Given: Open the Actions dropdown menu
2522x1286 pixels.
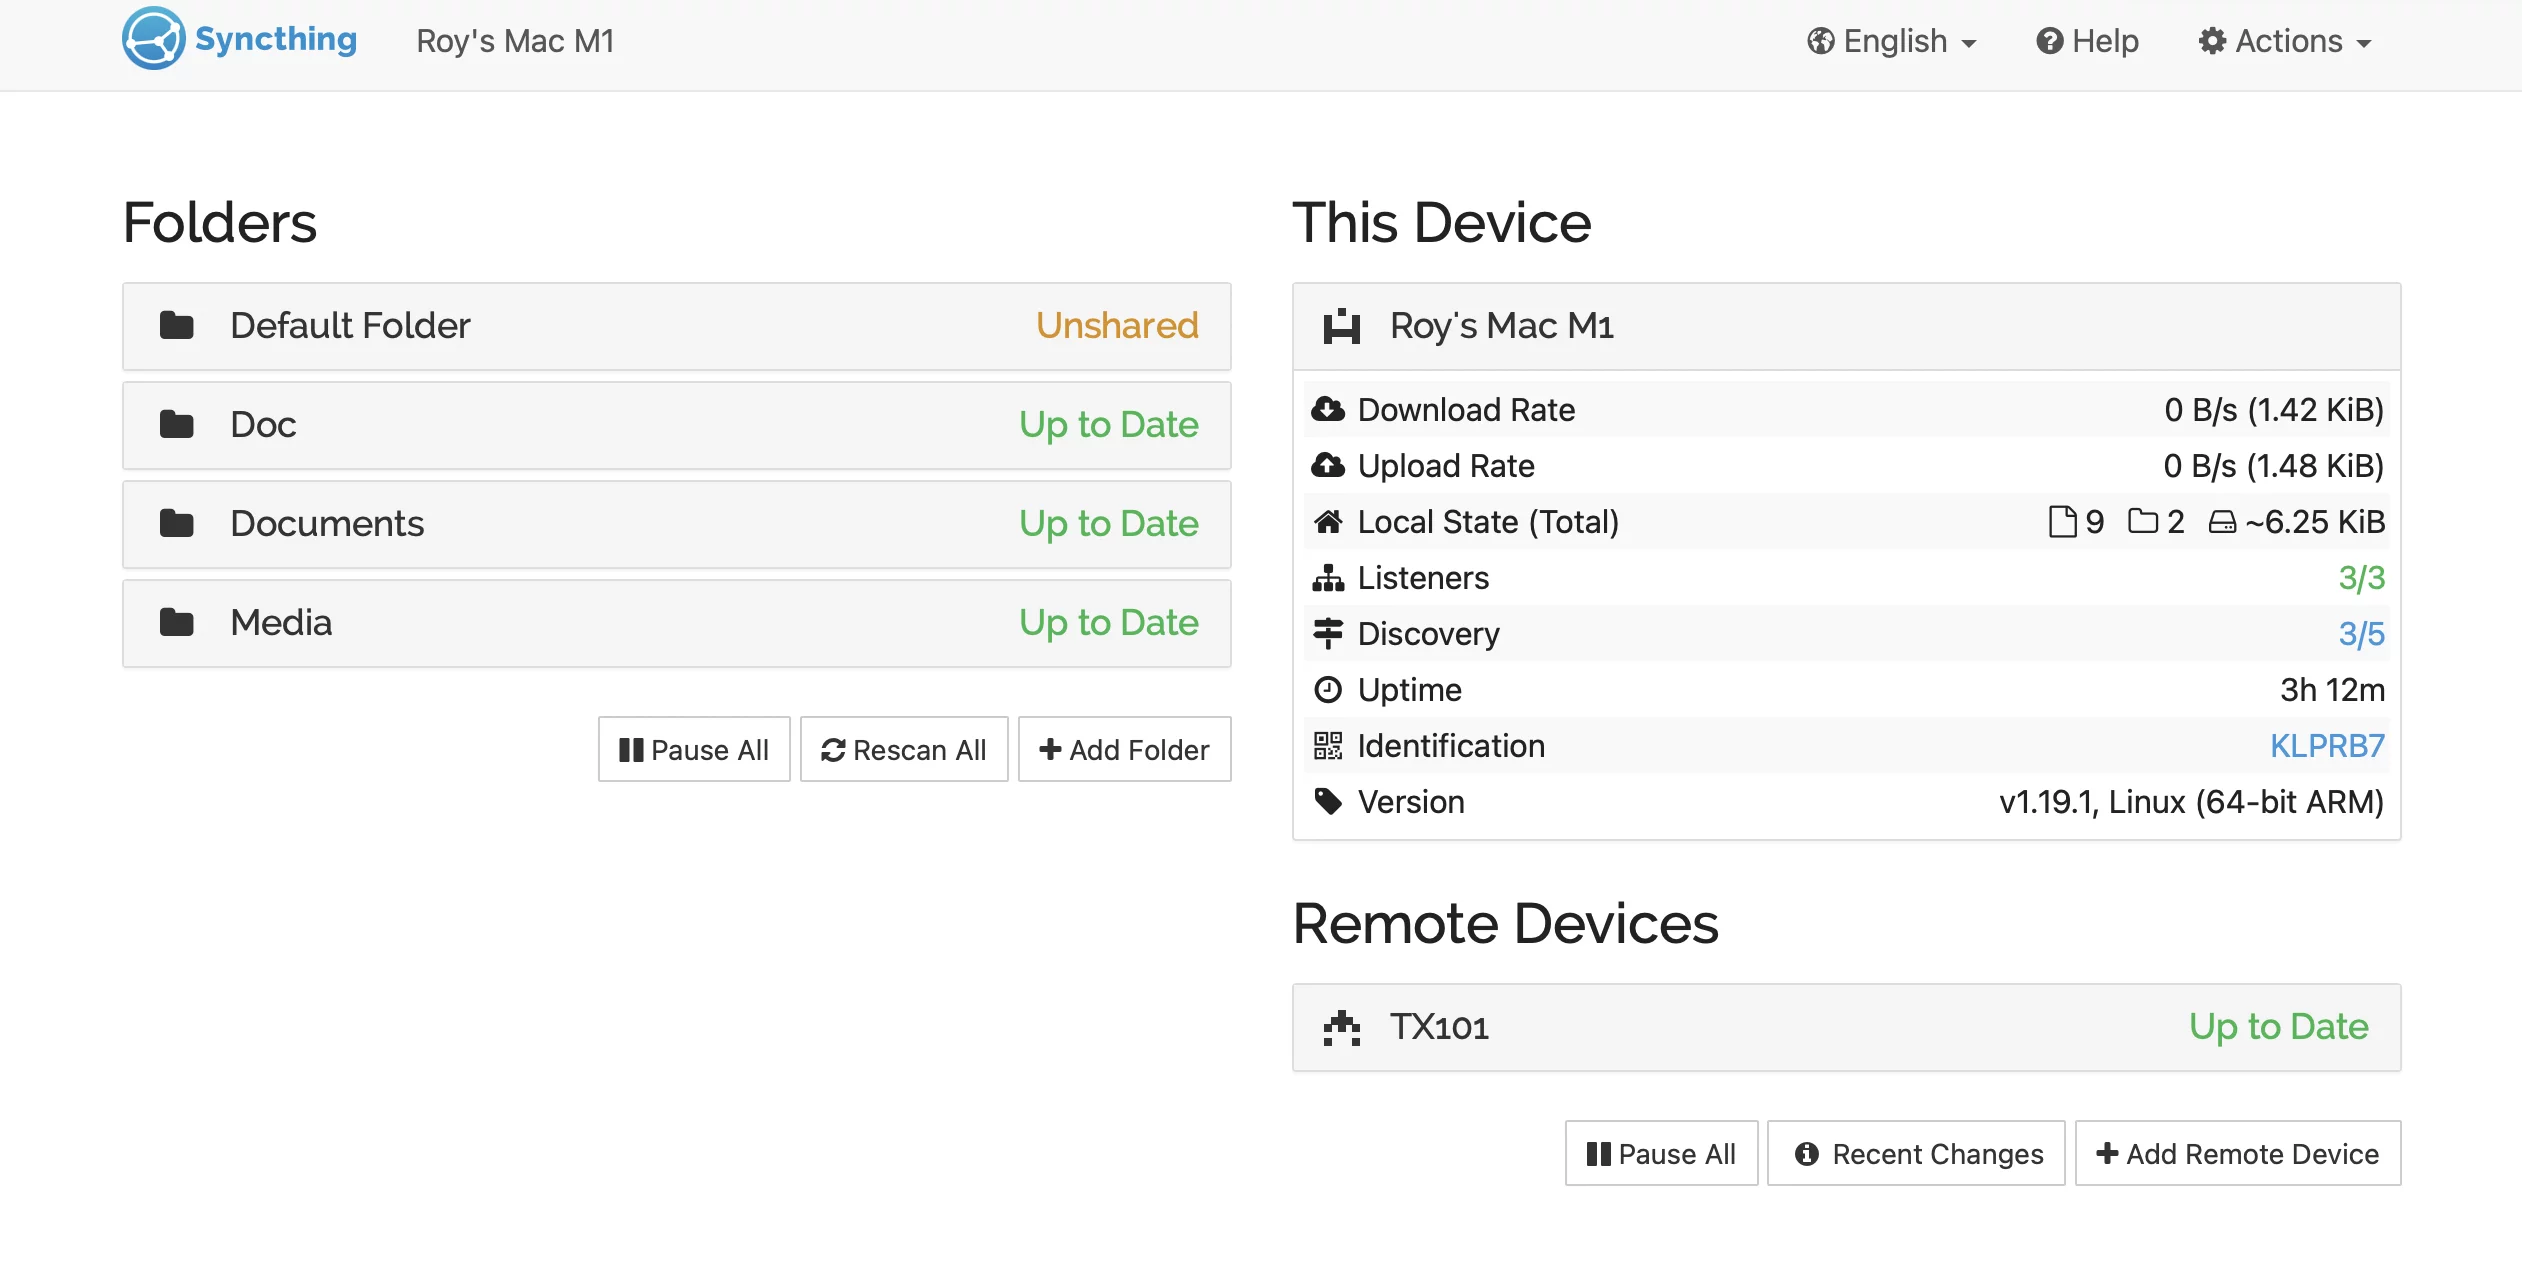Looking at the screenshot, I should pos(2285,42).
